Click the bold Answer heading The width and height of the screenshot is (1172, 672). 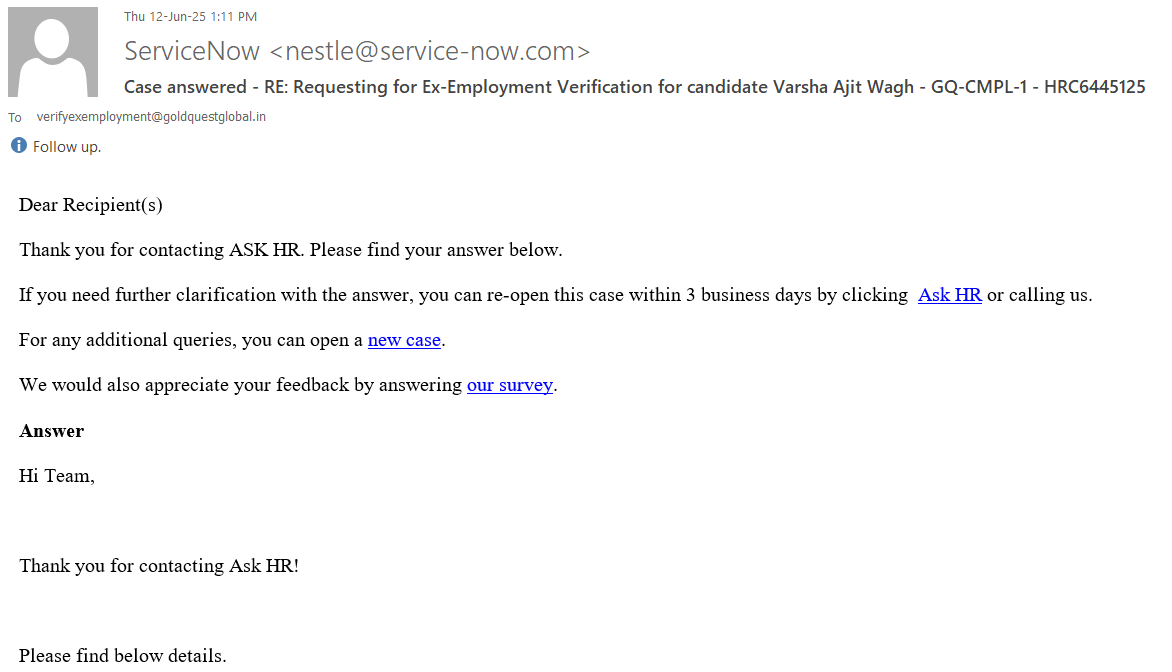pyautogui.click(x=51, y=431)
